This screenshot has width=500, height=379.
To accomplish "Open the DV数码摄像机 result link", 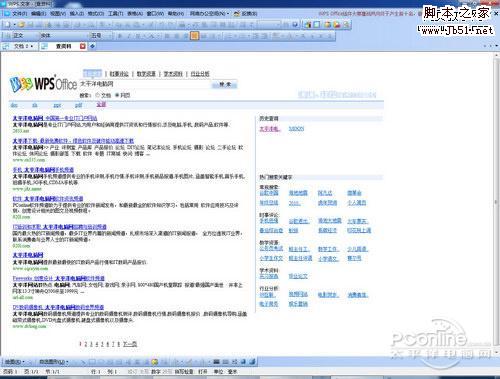I will (x=58, y=307).
